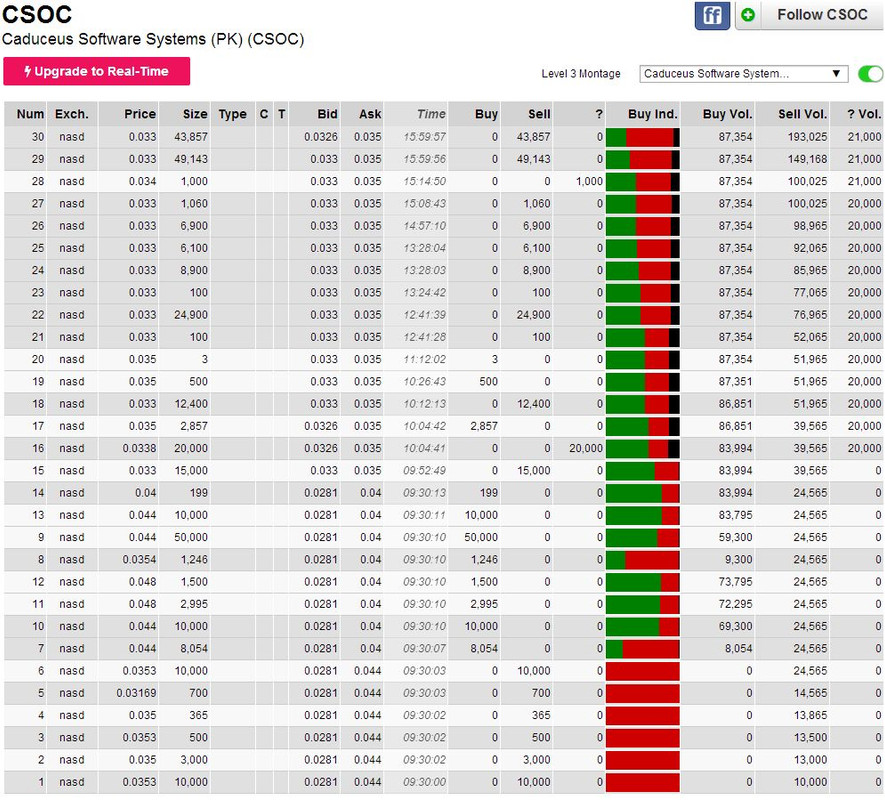Click size 49,143 in row 29

point(191,159)
